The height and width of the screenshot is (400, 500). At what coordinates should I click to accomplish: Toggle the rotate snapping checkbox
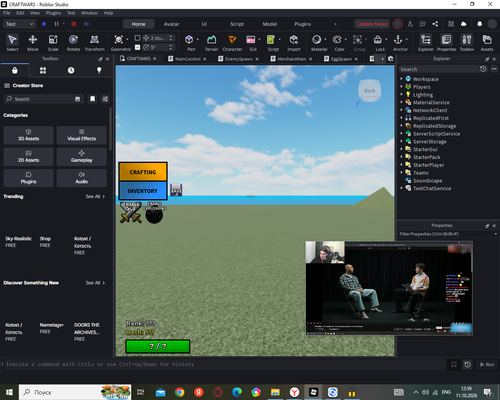point(137,47)
